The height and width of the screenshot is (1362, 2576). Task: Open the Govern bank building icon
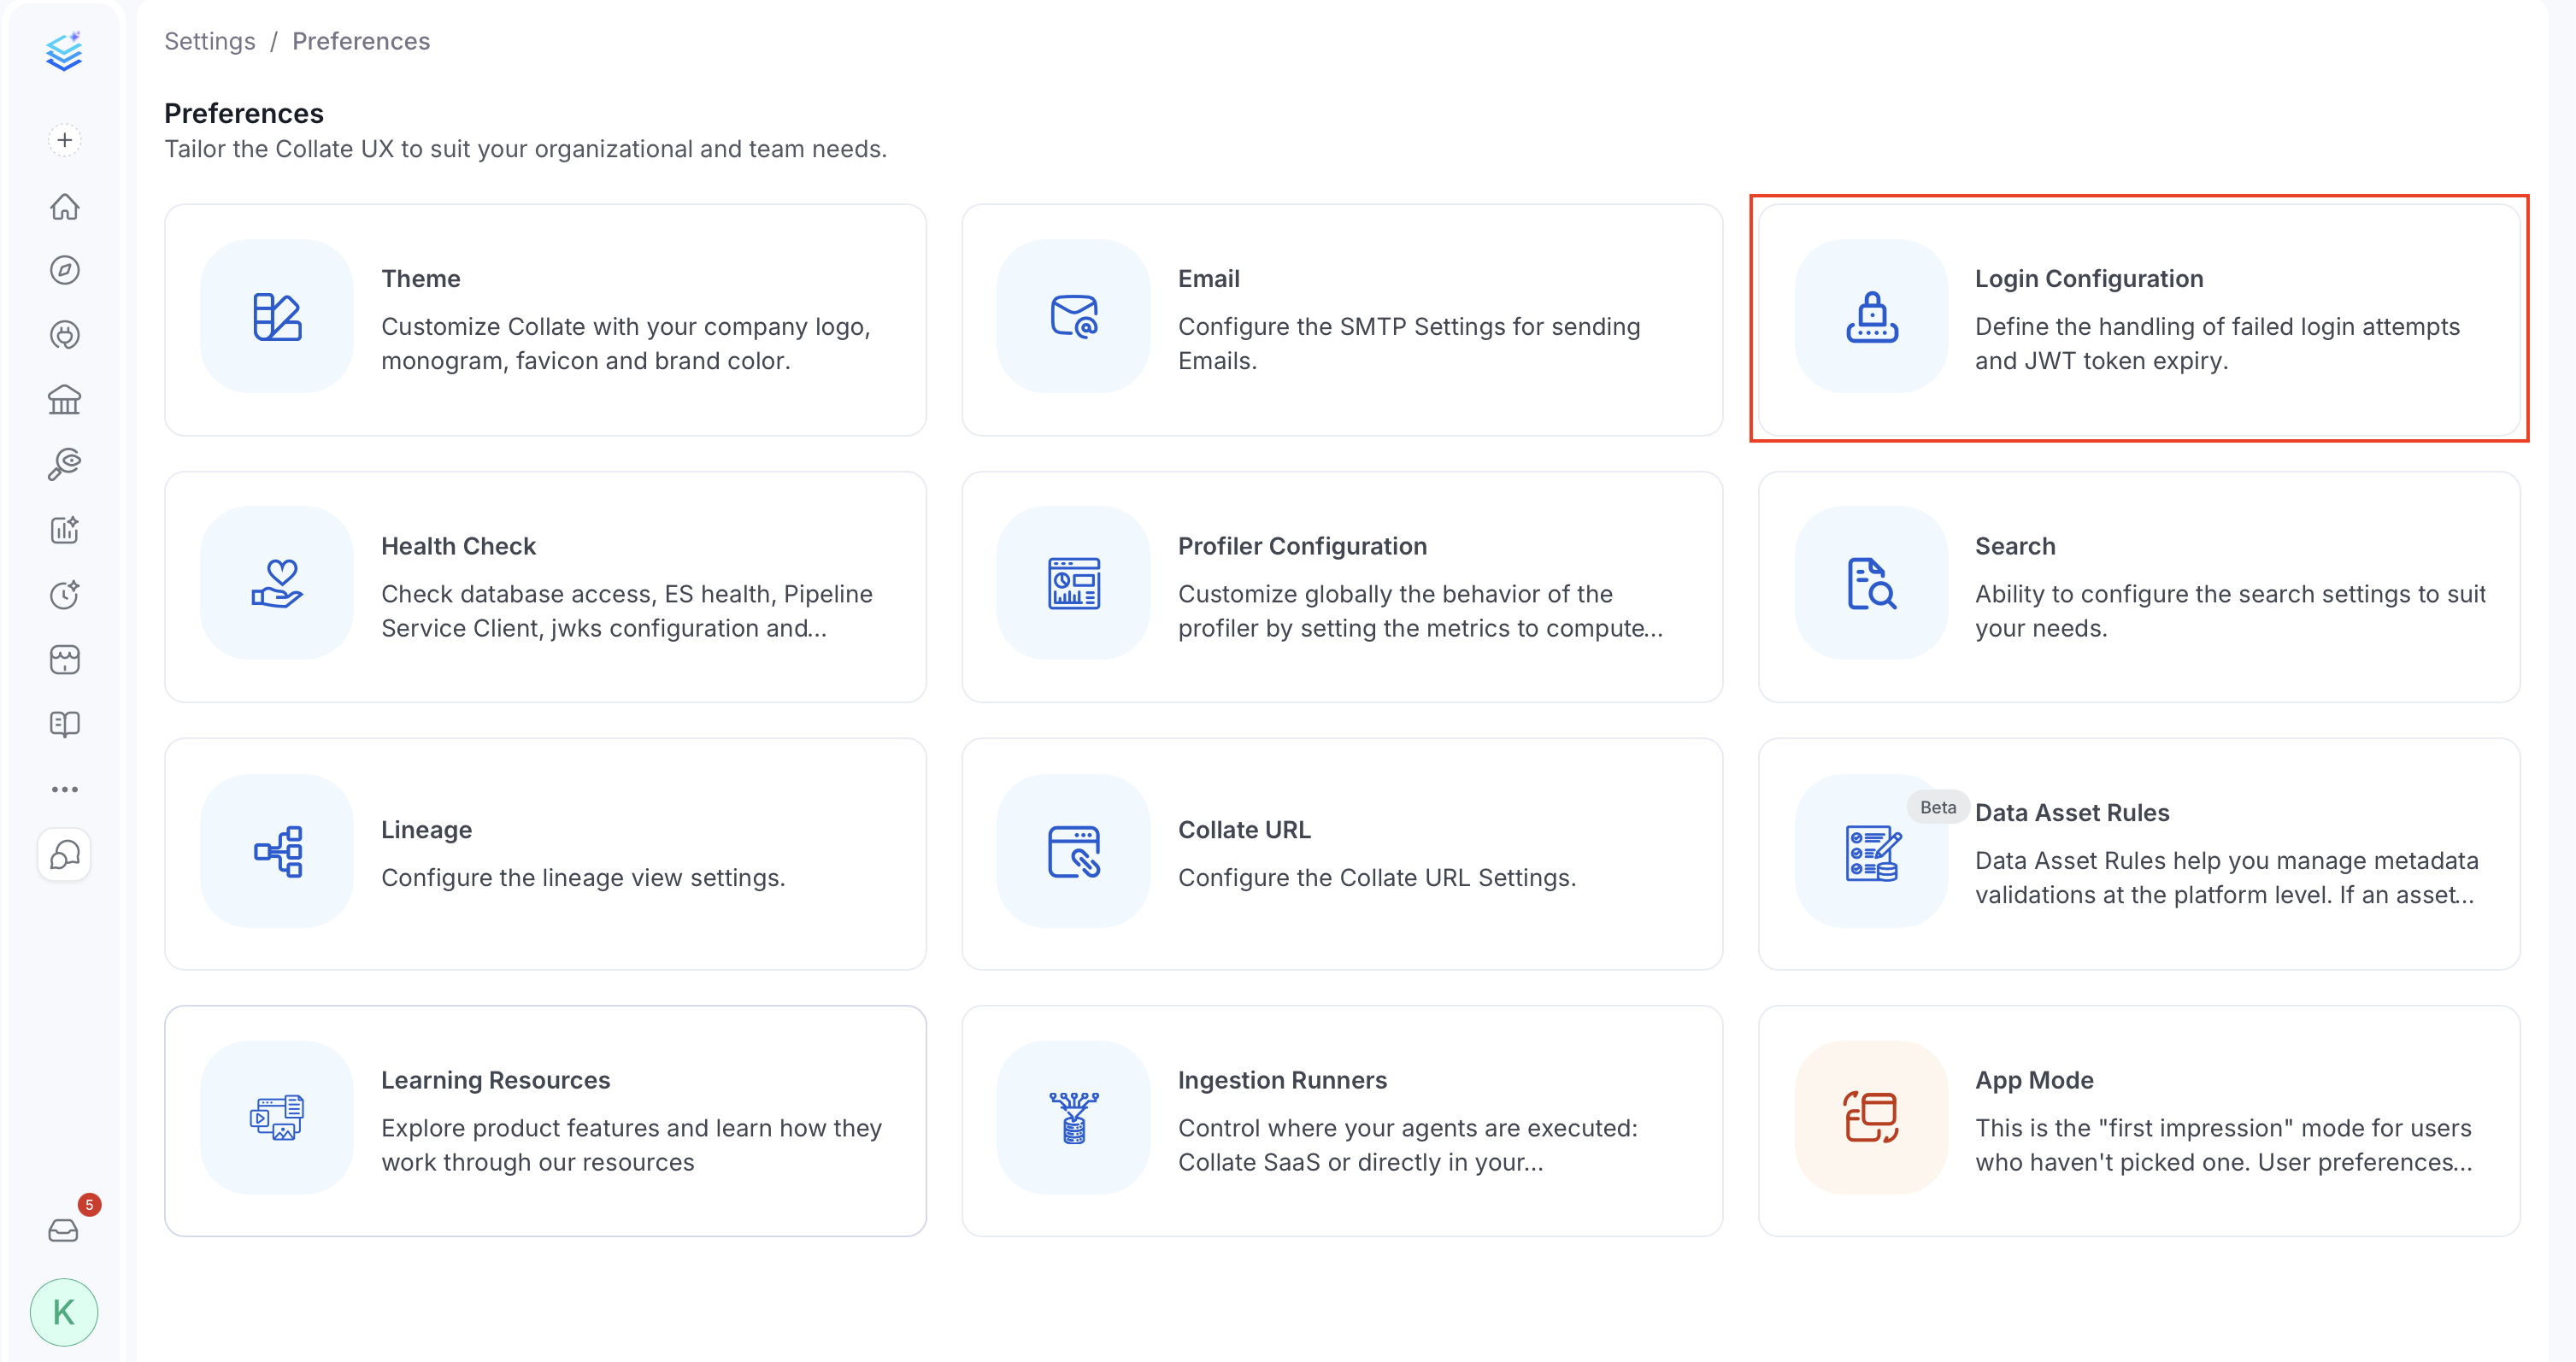tap(64, 400)
